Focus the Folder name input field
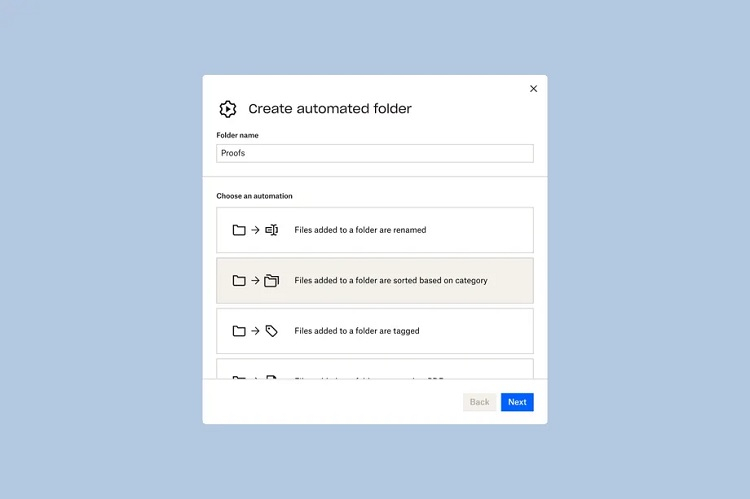Screen dimensions: 750x499 (375, 153)
